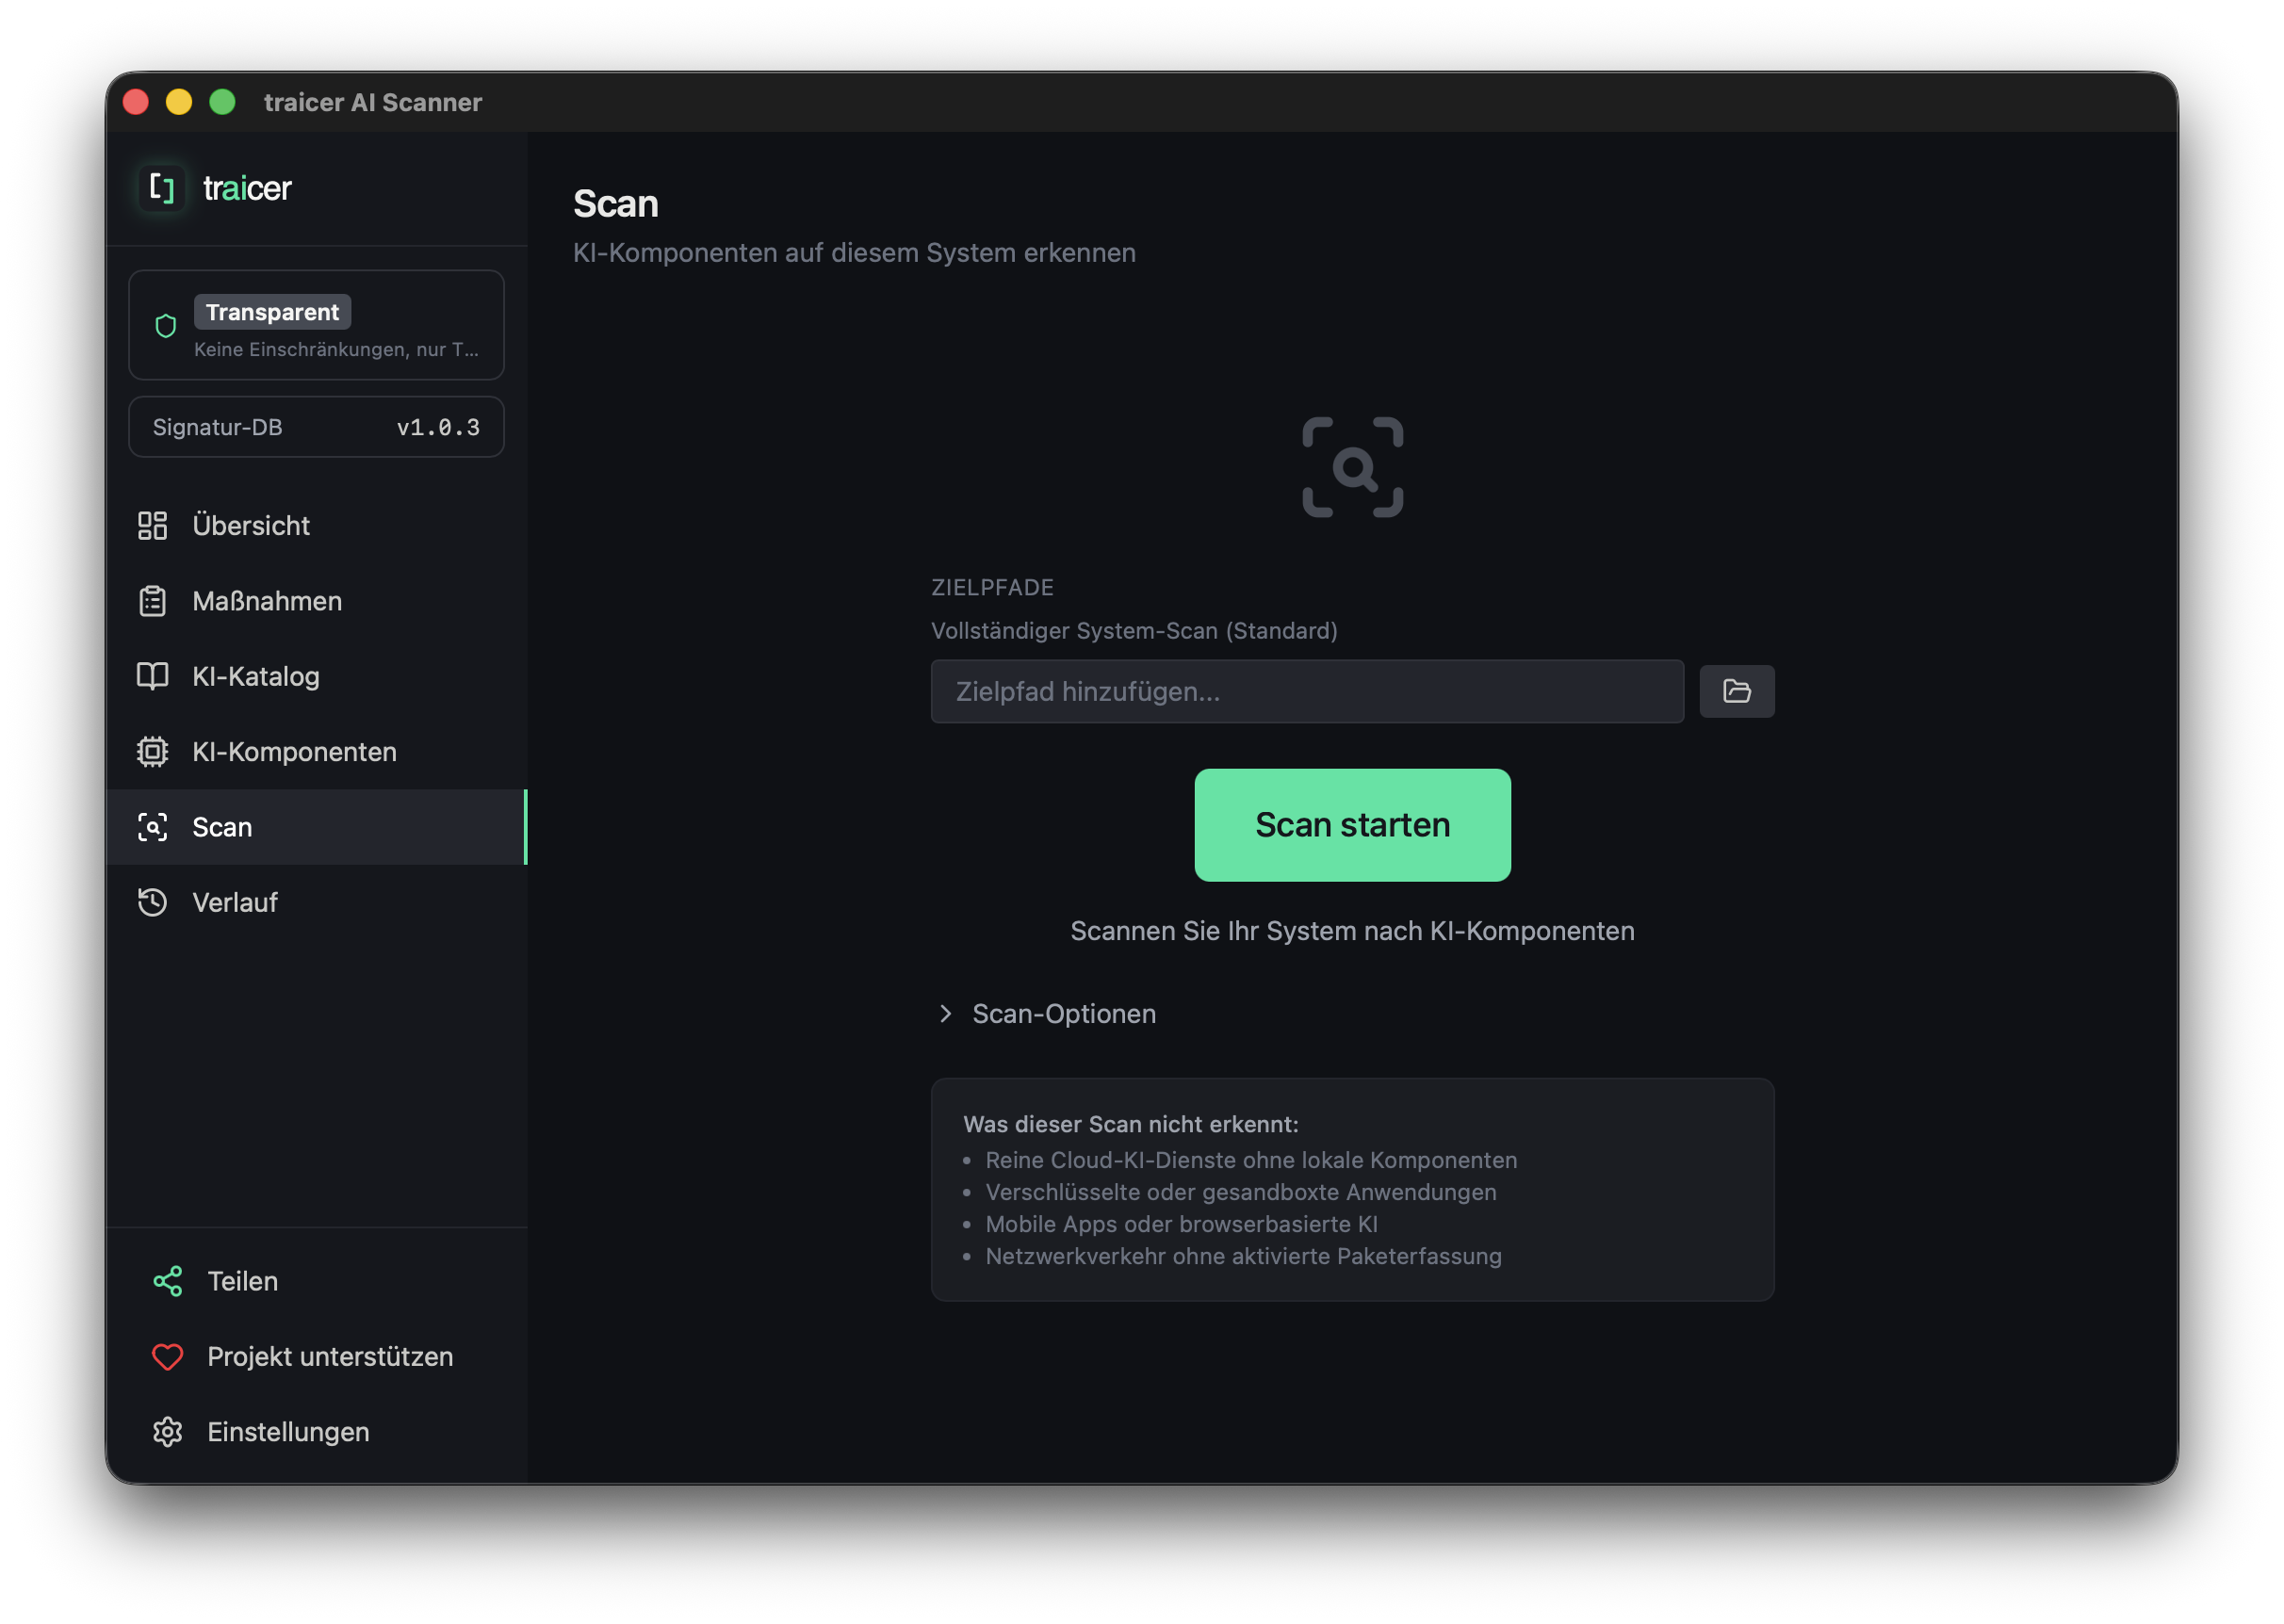Focus the Zielpfad hinzufügen input field
2284x1624 pixels.
coord(1308,692)
